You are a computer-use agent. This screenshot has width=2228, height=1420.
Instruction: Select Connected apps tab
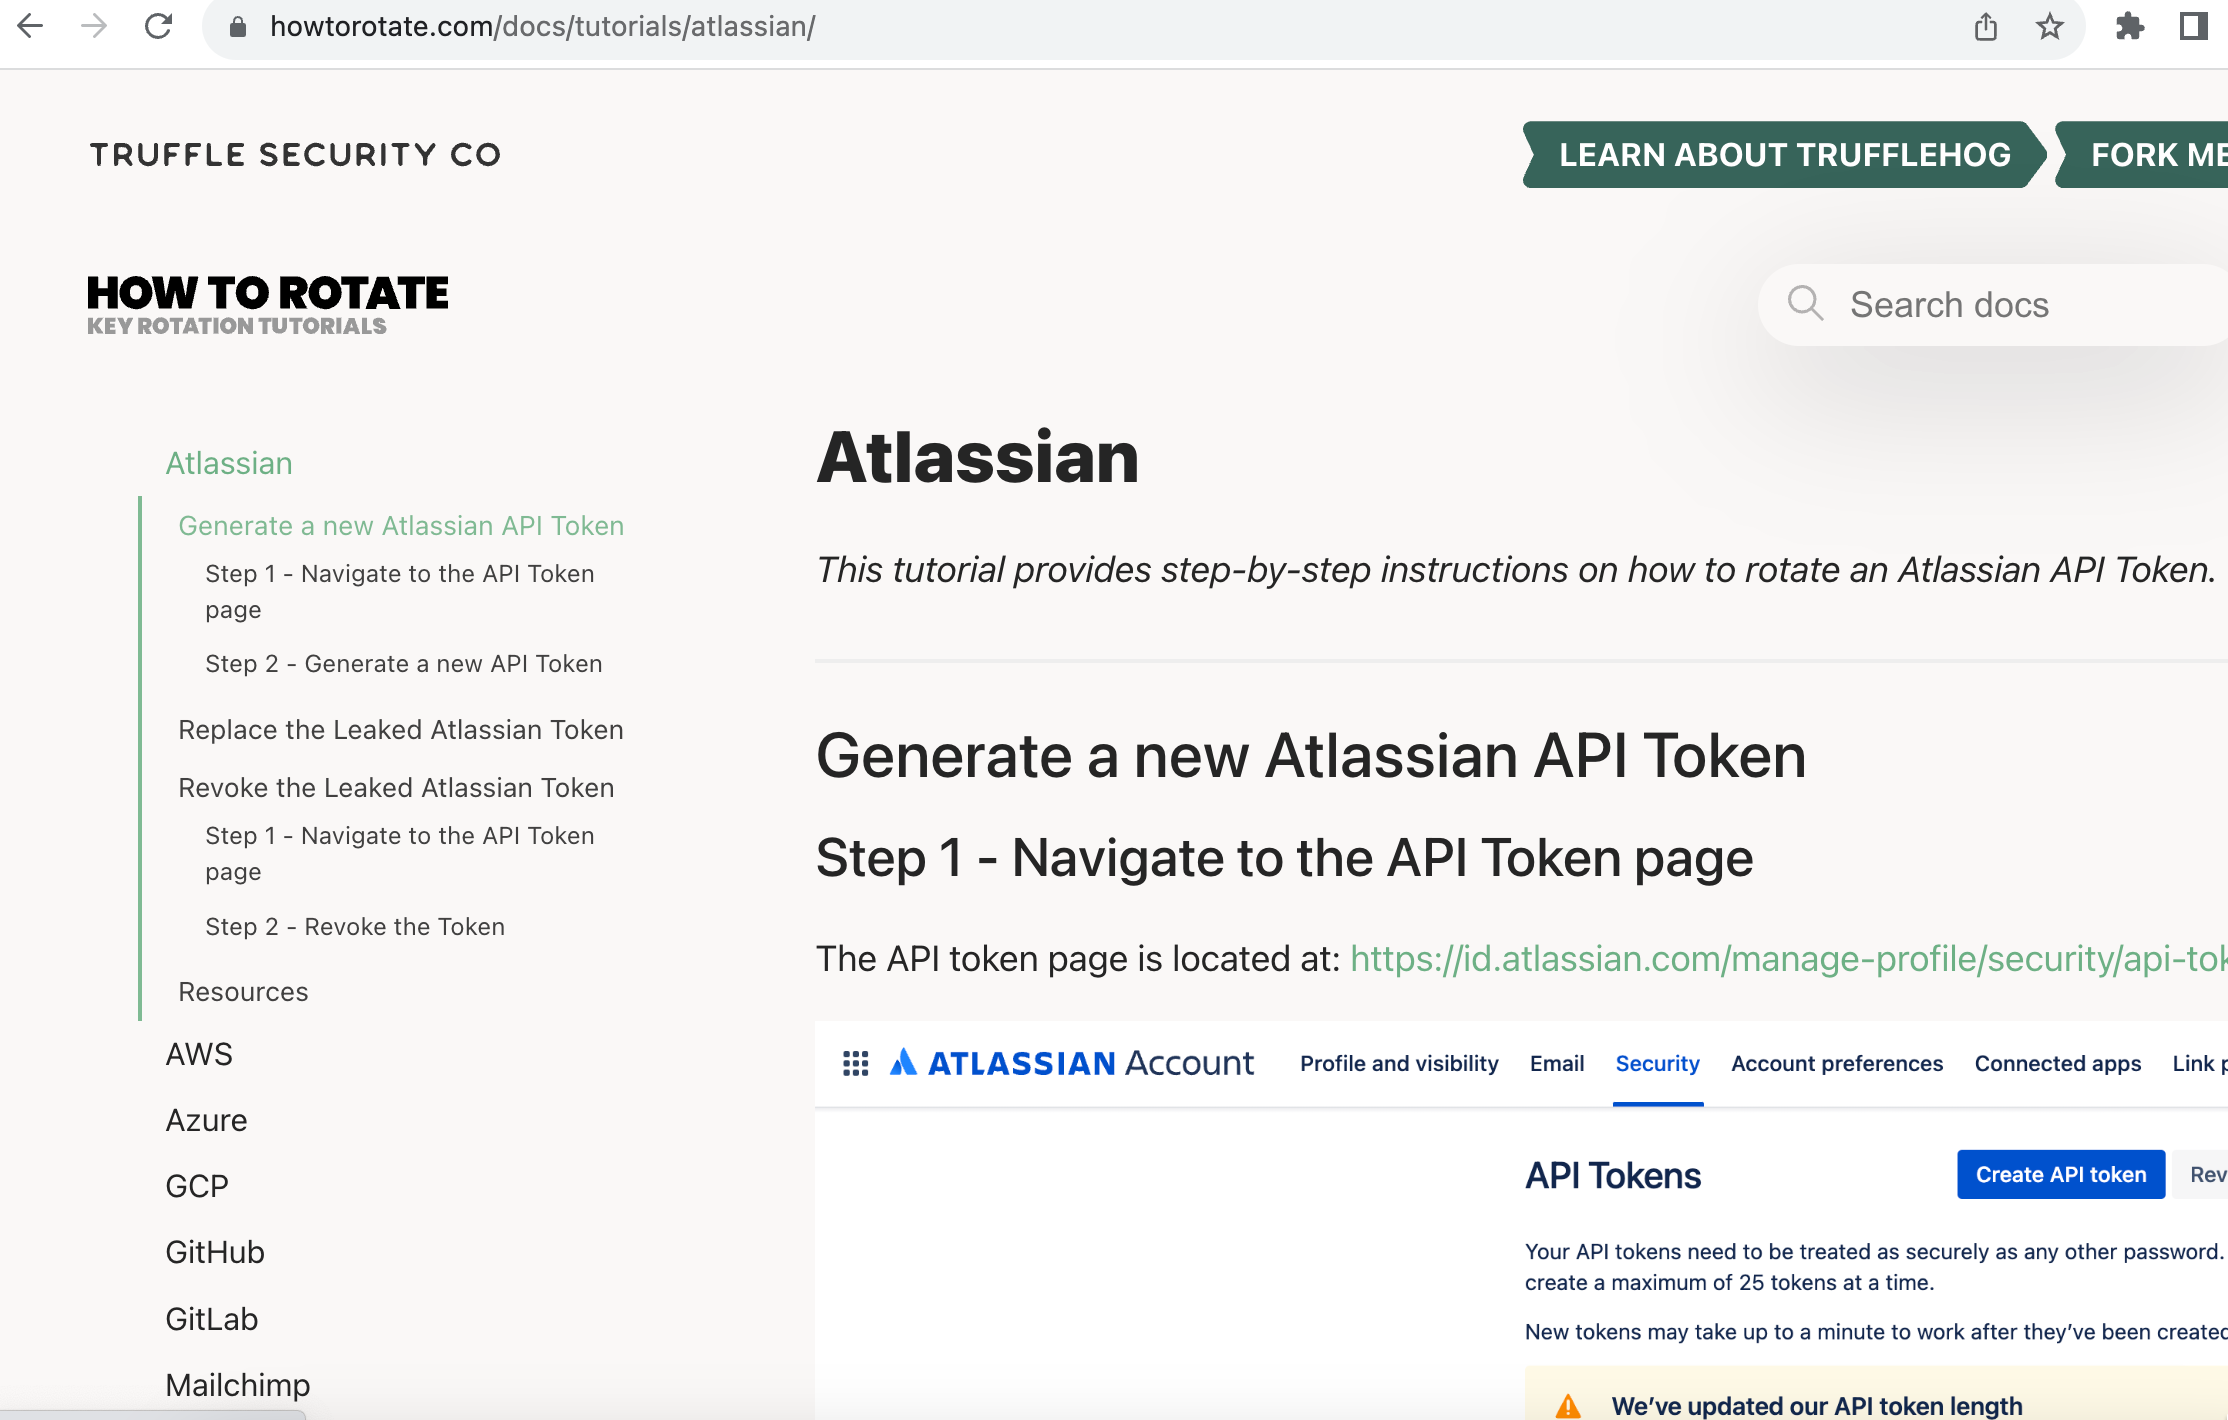tap(2058, 1063)
